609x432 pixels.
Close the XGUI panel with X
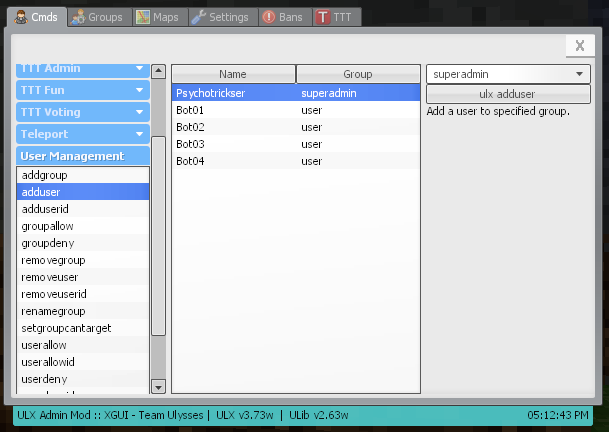[x=580, y=46]
